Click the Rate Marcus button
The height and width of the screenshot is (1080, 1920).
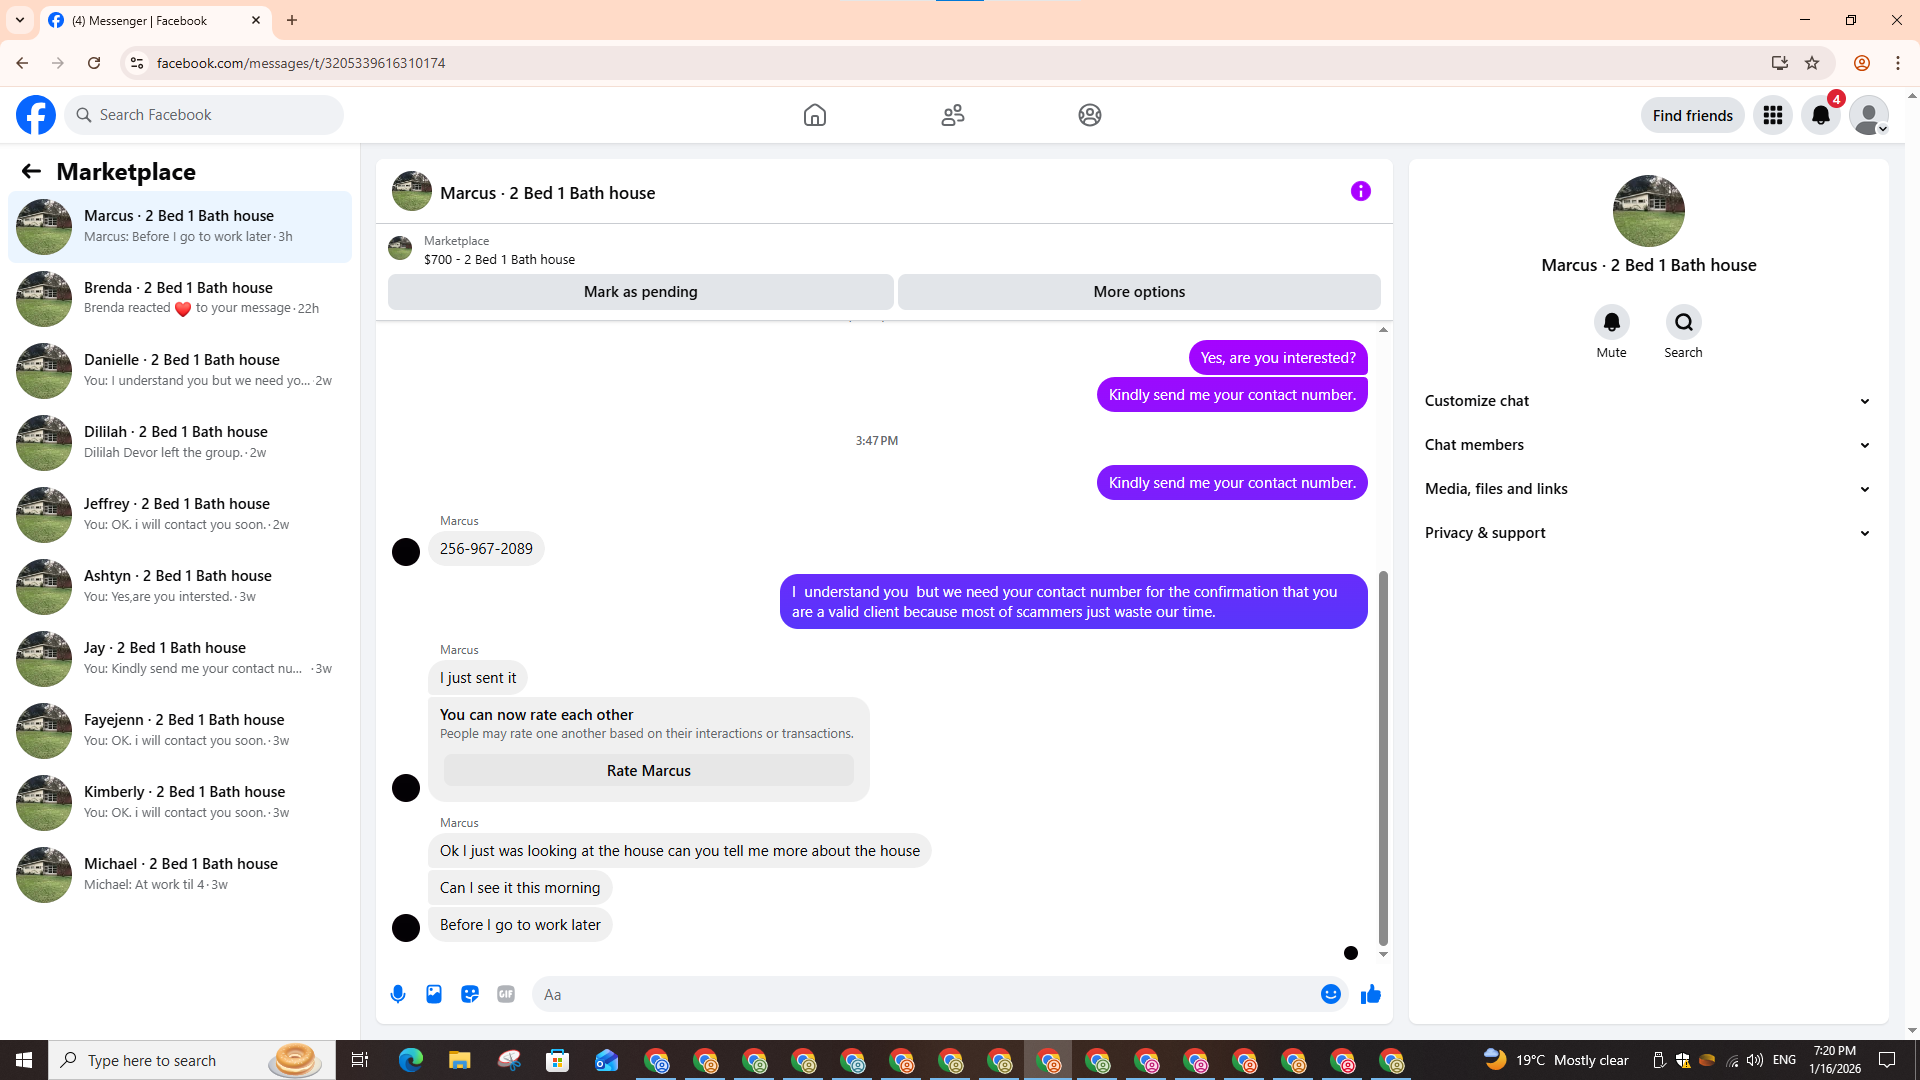point(648,771)
